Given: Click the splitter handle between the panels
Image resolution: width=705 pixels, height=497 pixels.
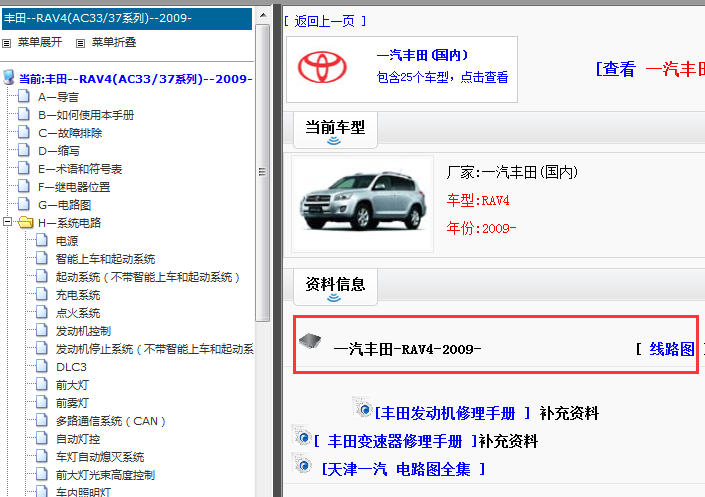Looking at the screenshot, I should [277, 251].
